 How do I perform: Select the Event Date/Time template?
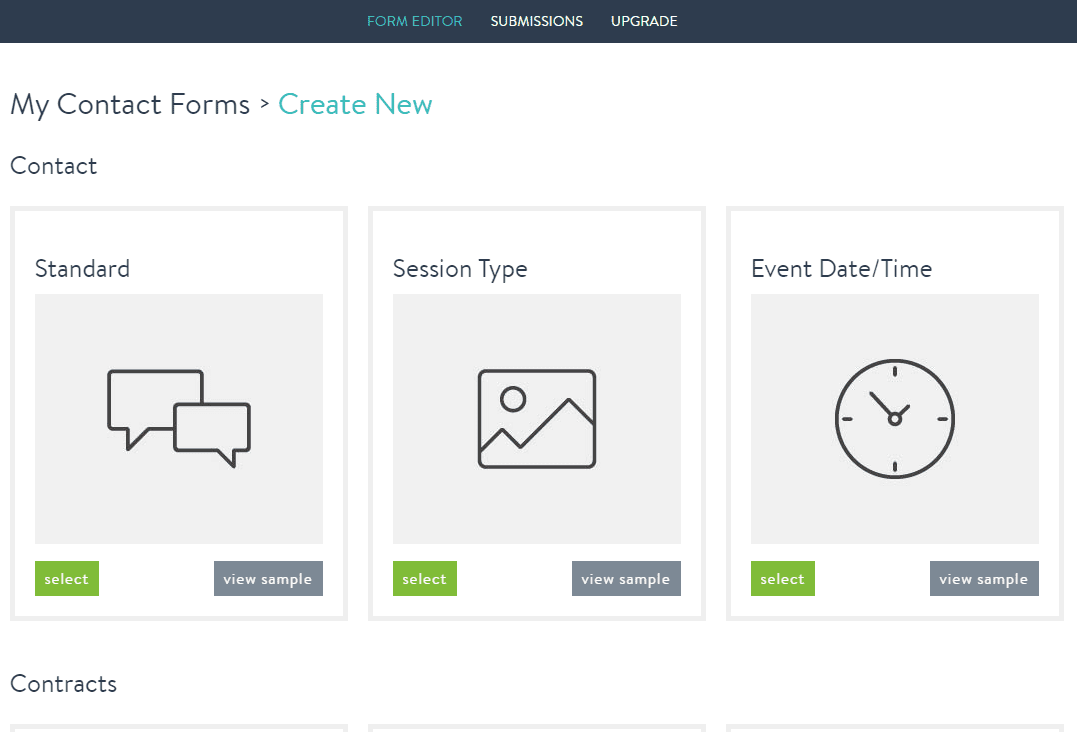click(x=782, y=578)
